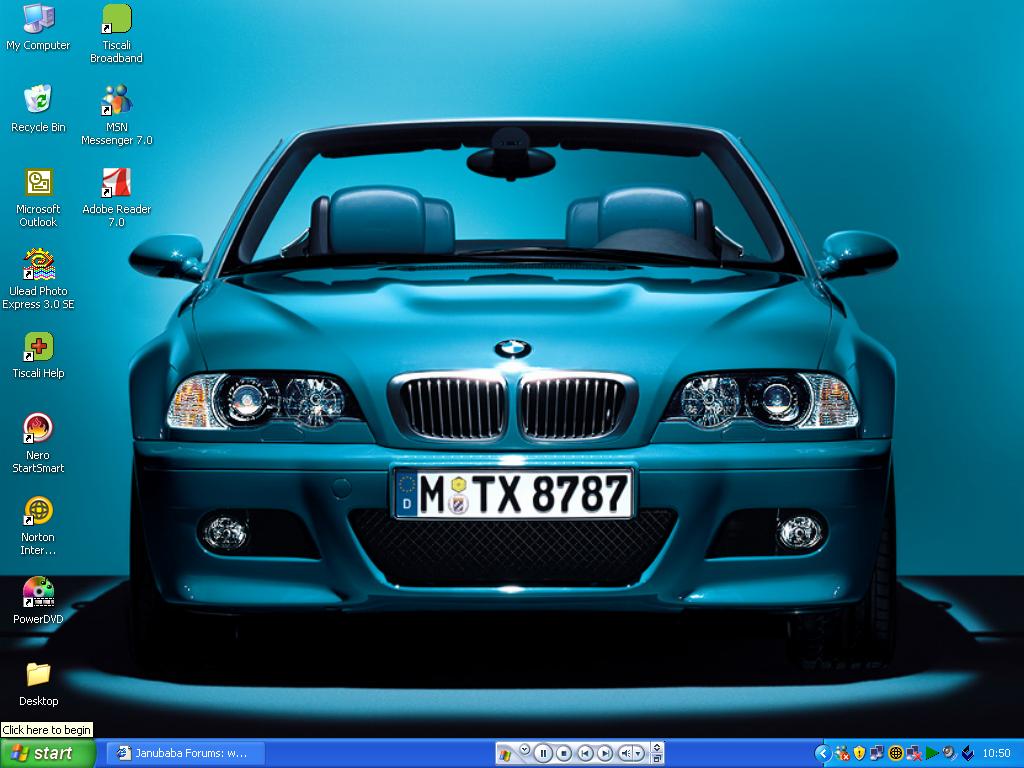Select the MSN Messenger 7.0 shortcut
Viewport: 1024px width, 768px height.
pos(116,116)
